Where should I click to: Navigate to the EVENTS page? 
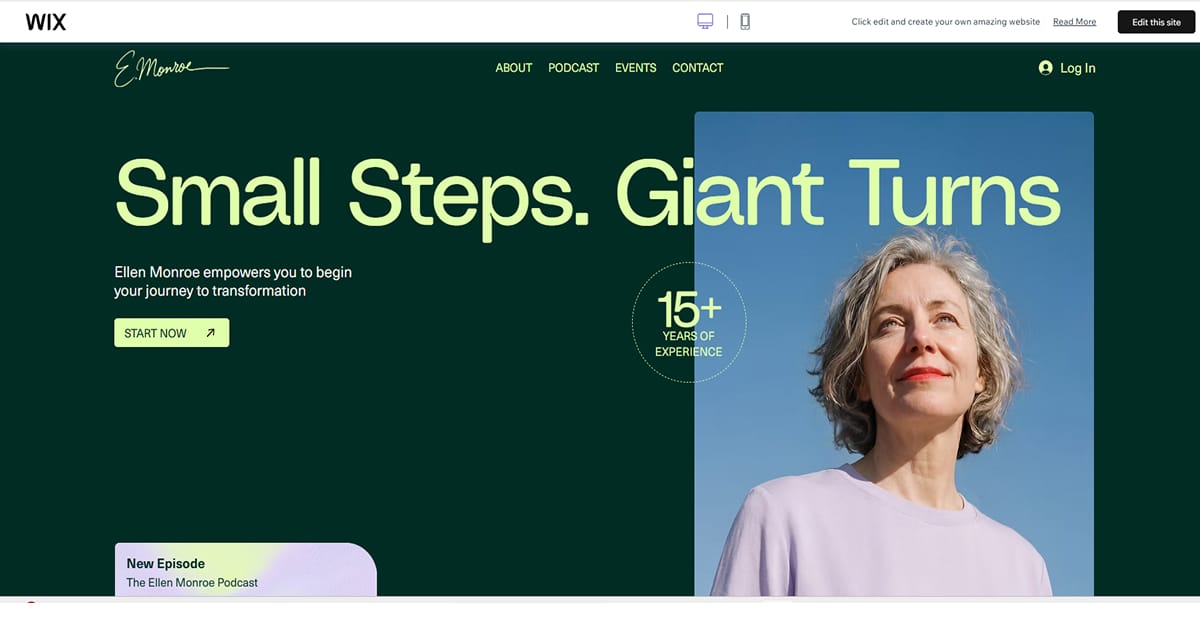(x=635, y=68)
